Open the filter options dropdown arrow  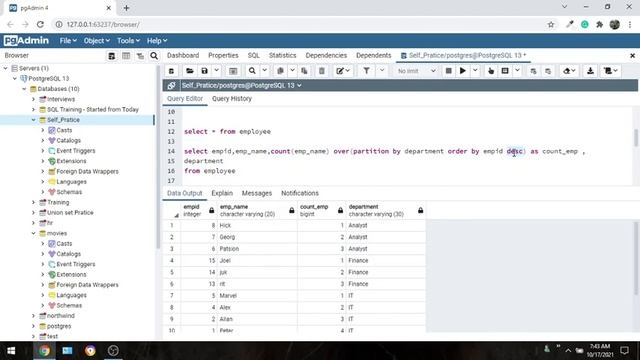pos(382,71)
